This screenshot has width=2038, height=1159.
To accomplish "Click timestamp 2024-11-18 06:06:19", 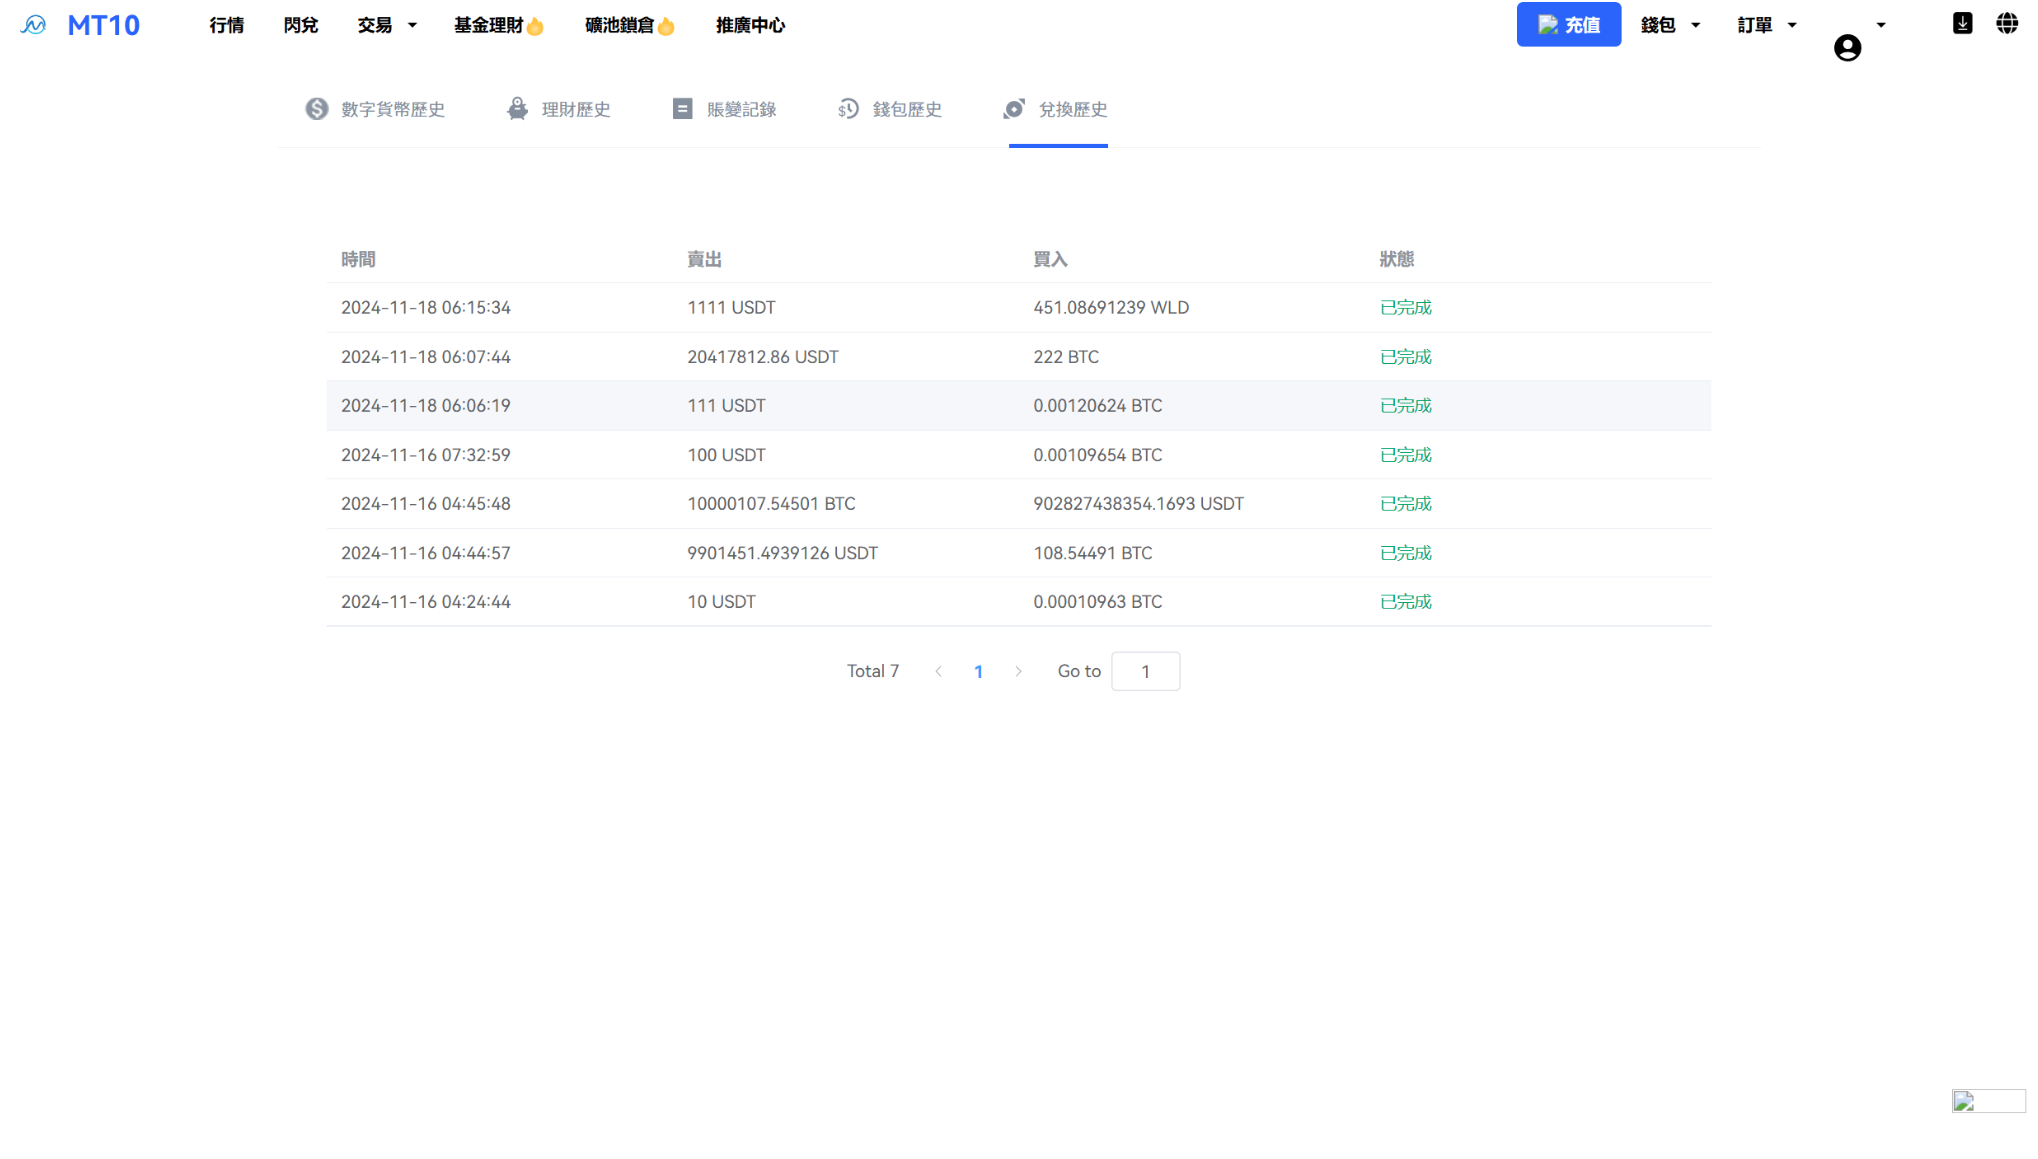I will pyautogui.click(x=426, y=406).
